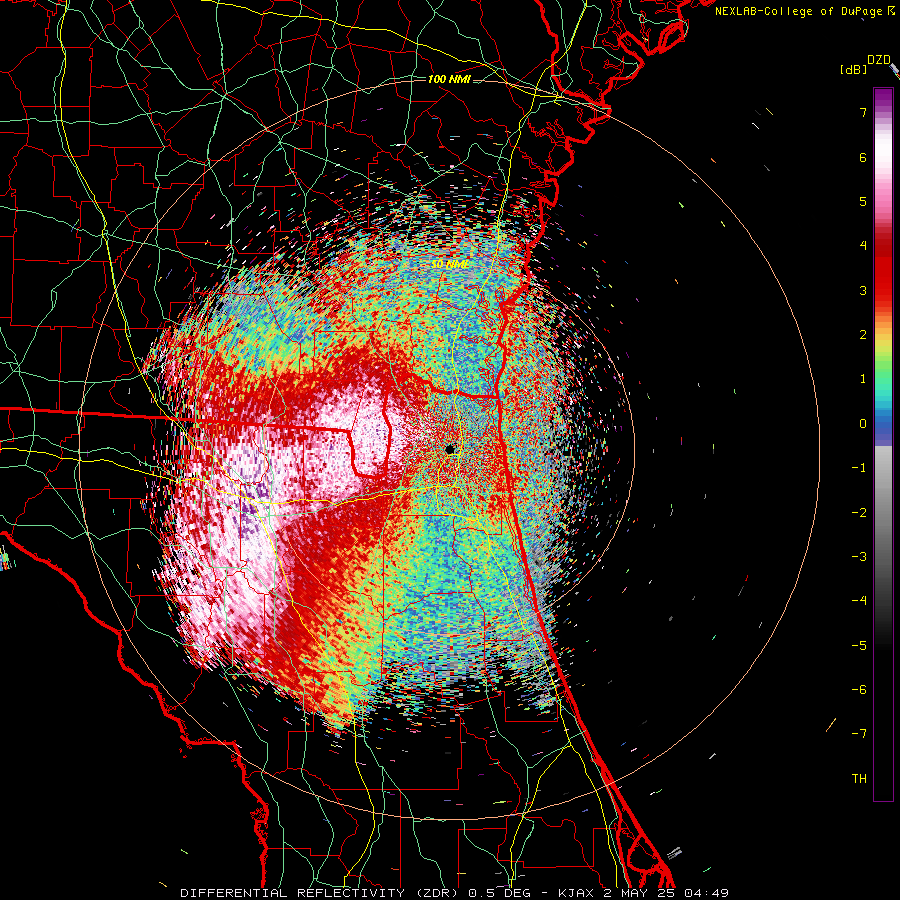Click the 50 NMI range ring label
900x900 pixels.
[449, 265]
